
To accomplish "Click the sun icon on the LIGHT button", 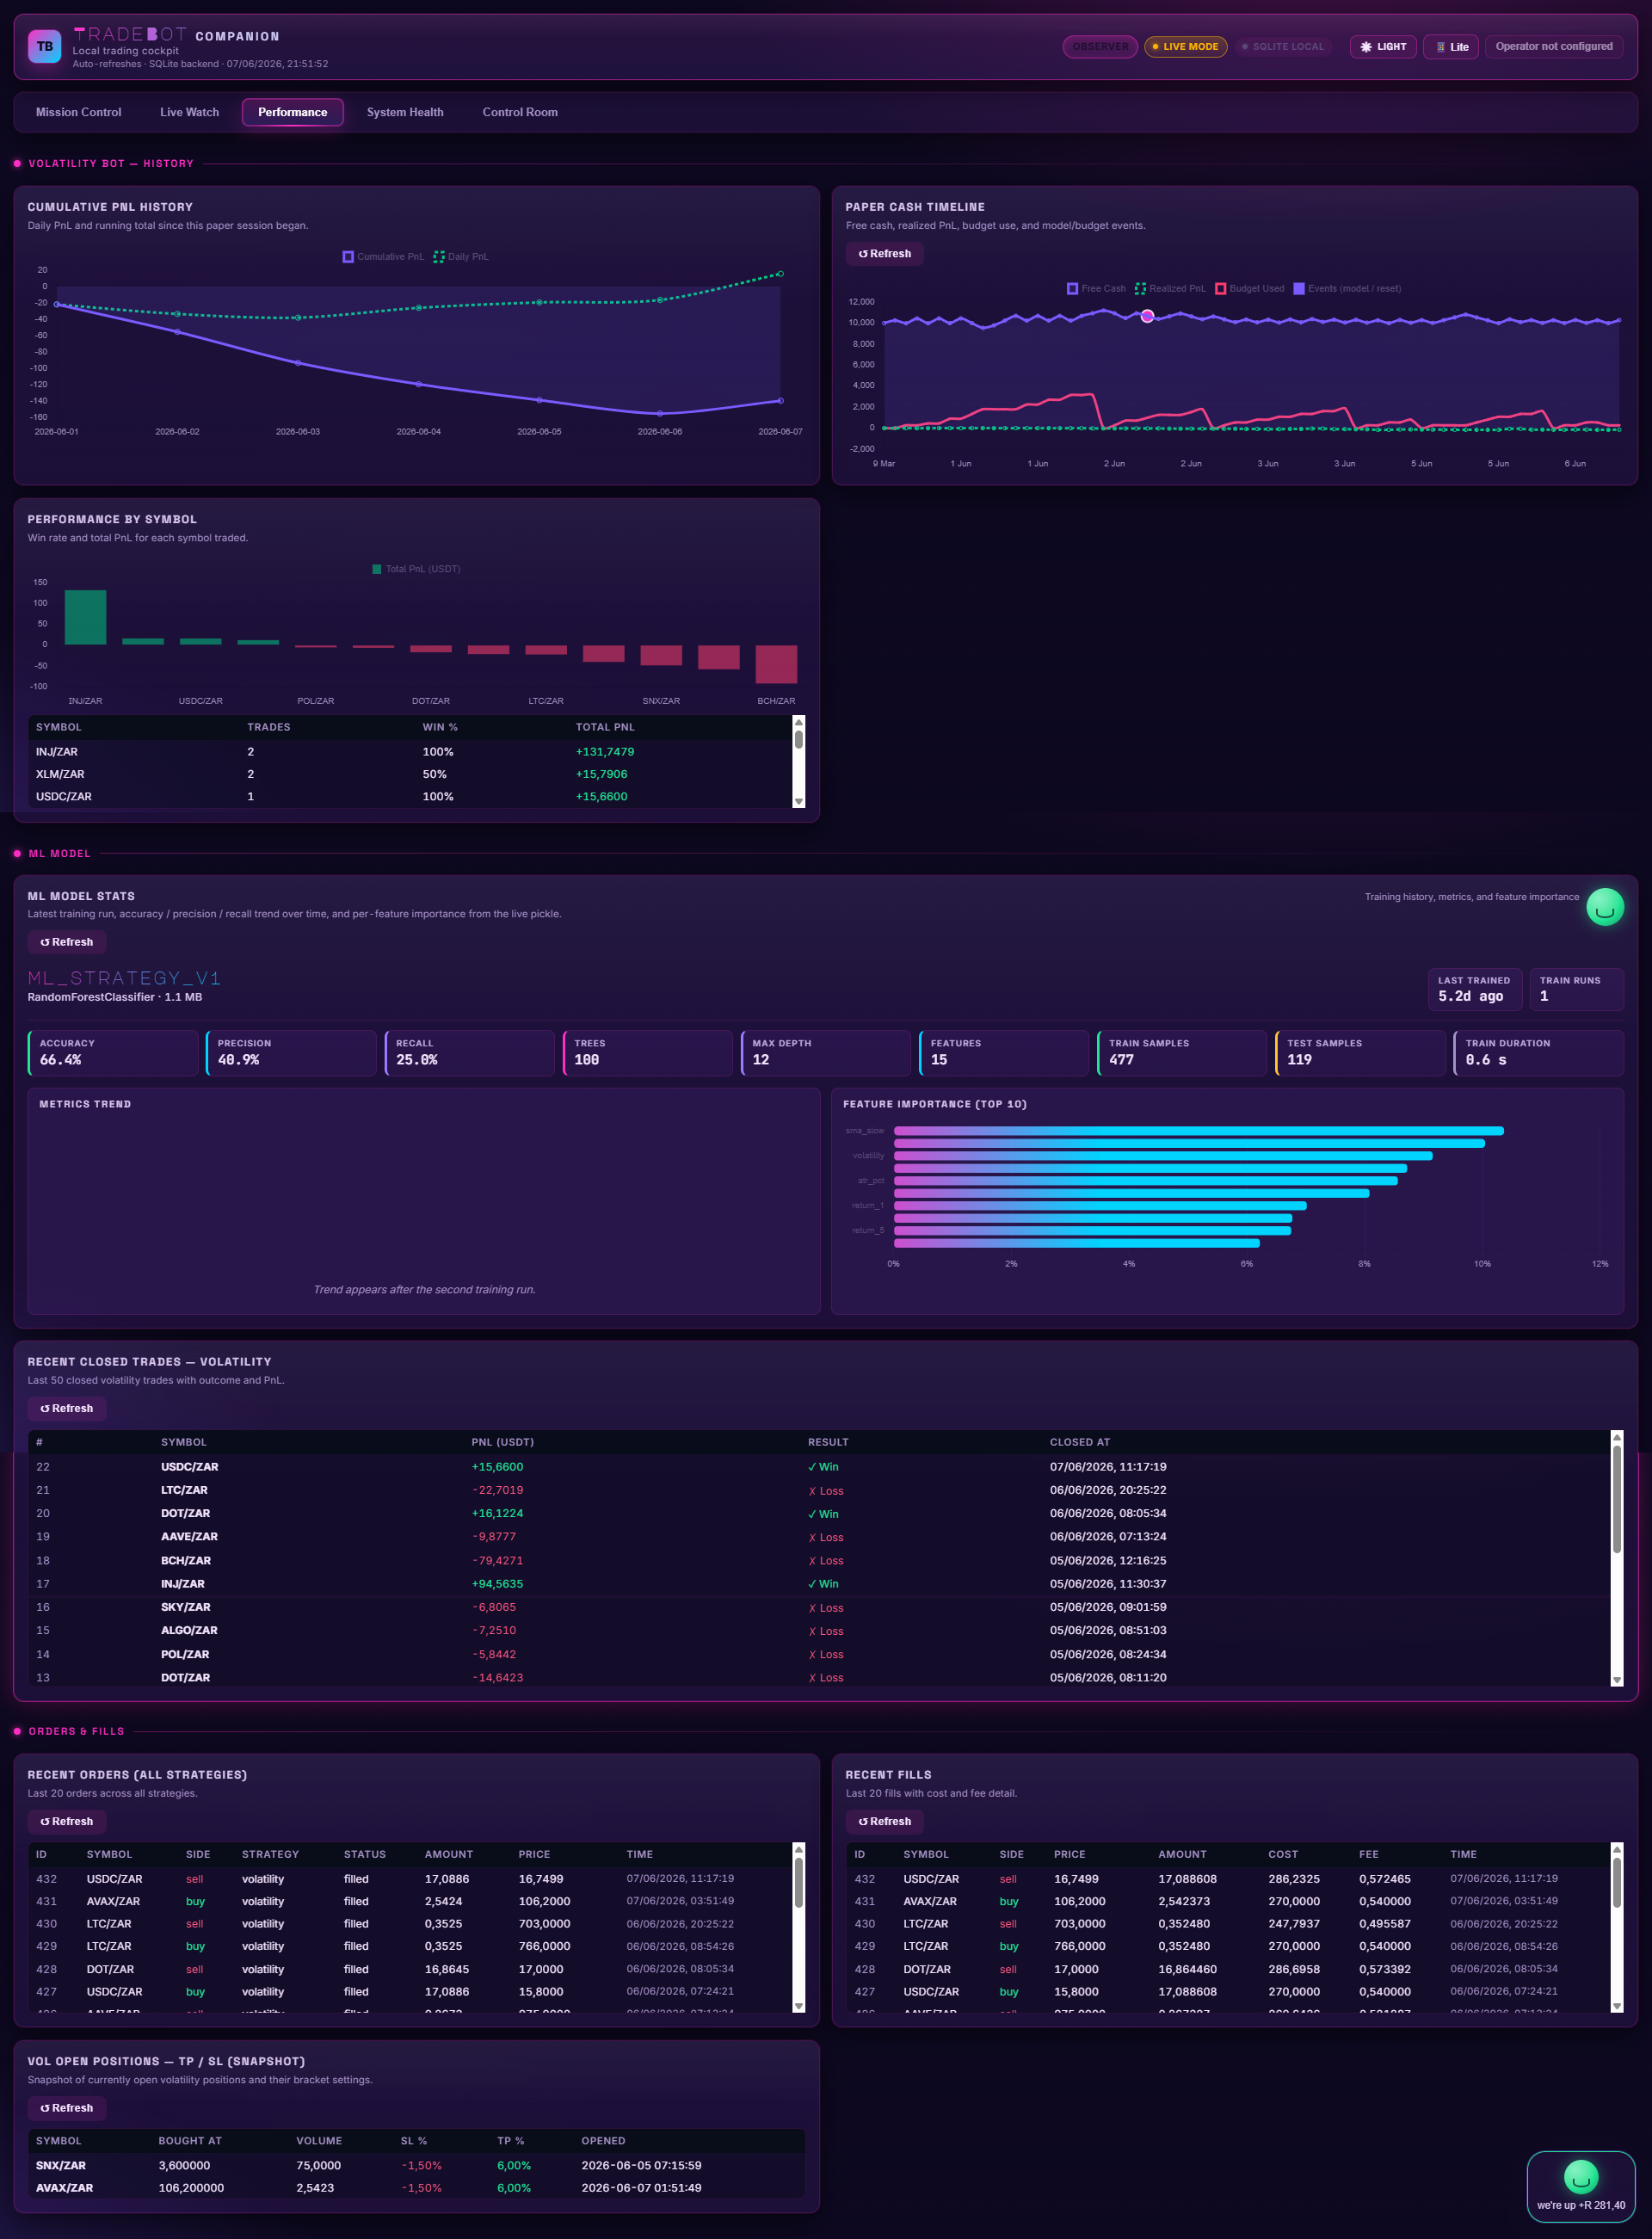I will [x=1366, y=47].
